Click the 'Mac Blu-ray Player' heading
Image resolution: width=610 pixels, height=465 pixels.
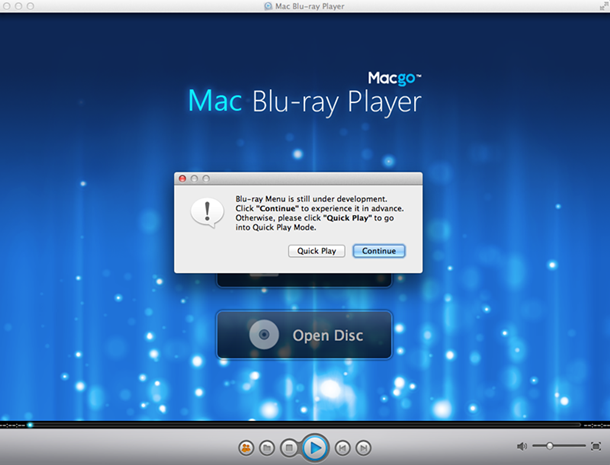305,102
